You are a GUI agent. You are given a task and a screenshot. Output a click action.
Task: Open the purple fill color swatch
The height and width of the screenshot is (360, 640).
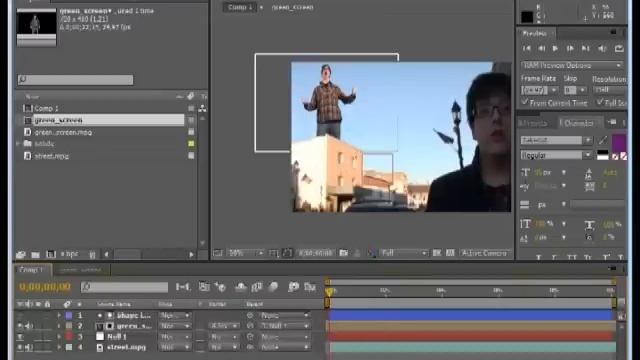pyautogui.click(x=619, y=142)
